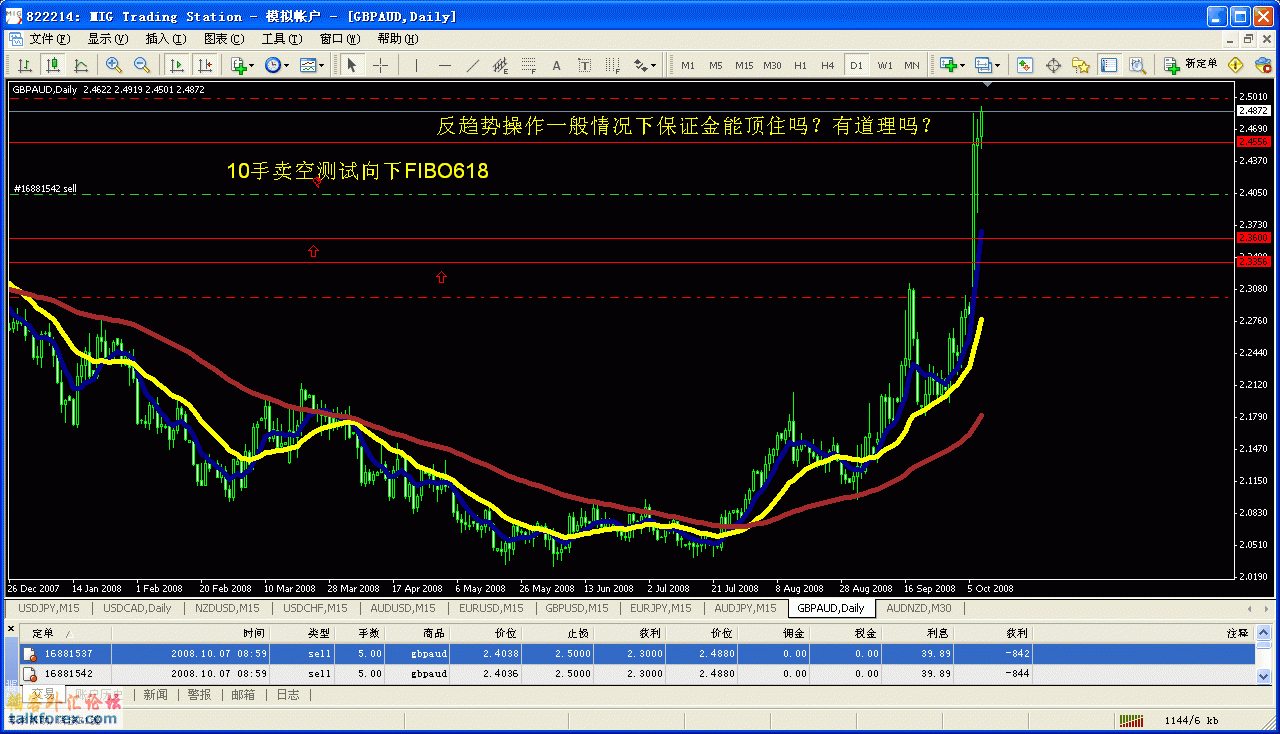Open the 文件 menu

coord(49,39)
